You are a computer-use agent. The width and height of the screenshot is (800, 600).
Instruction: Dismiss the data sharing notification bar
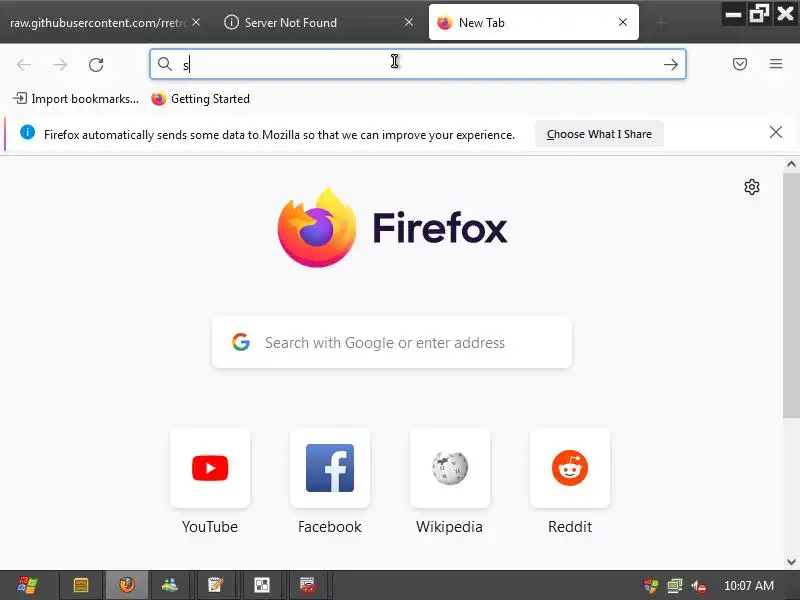[x=776, y=133]
